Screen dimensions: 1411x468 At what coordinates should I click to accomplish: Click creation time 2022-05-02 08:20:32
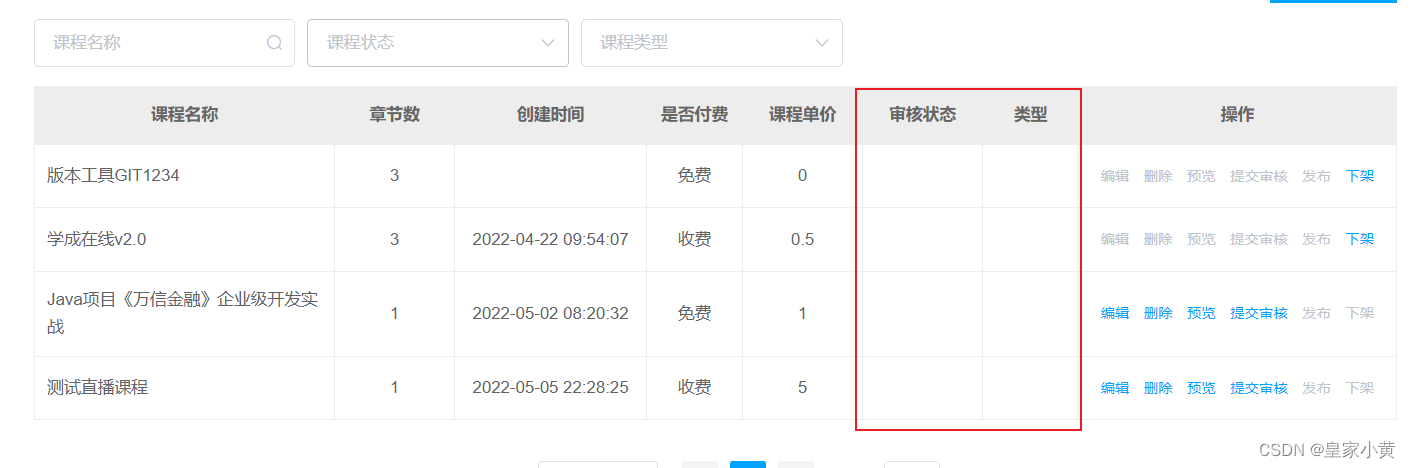tap(550, 313)
